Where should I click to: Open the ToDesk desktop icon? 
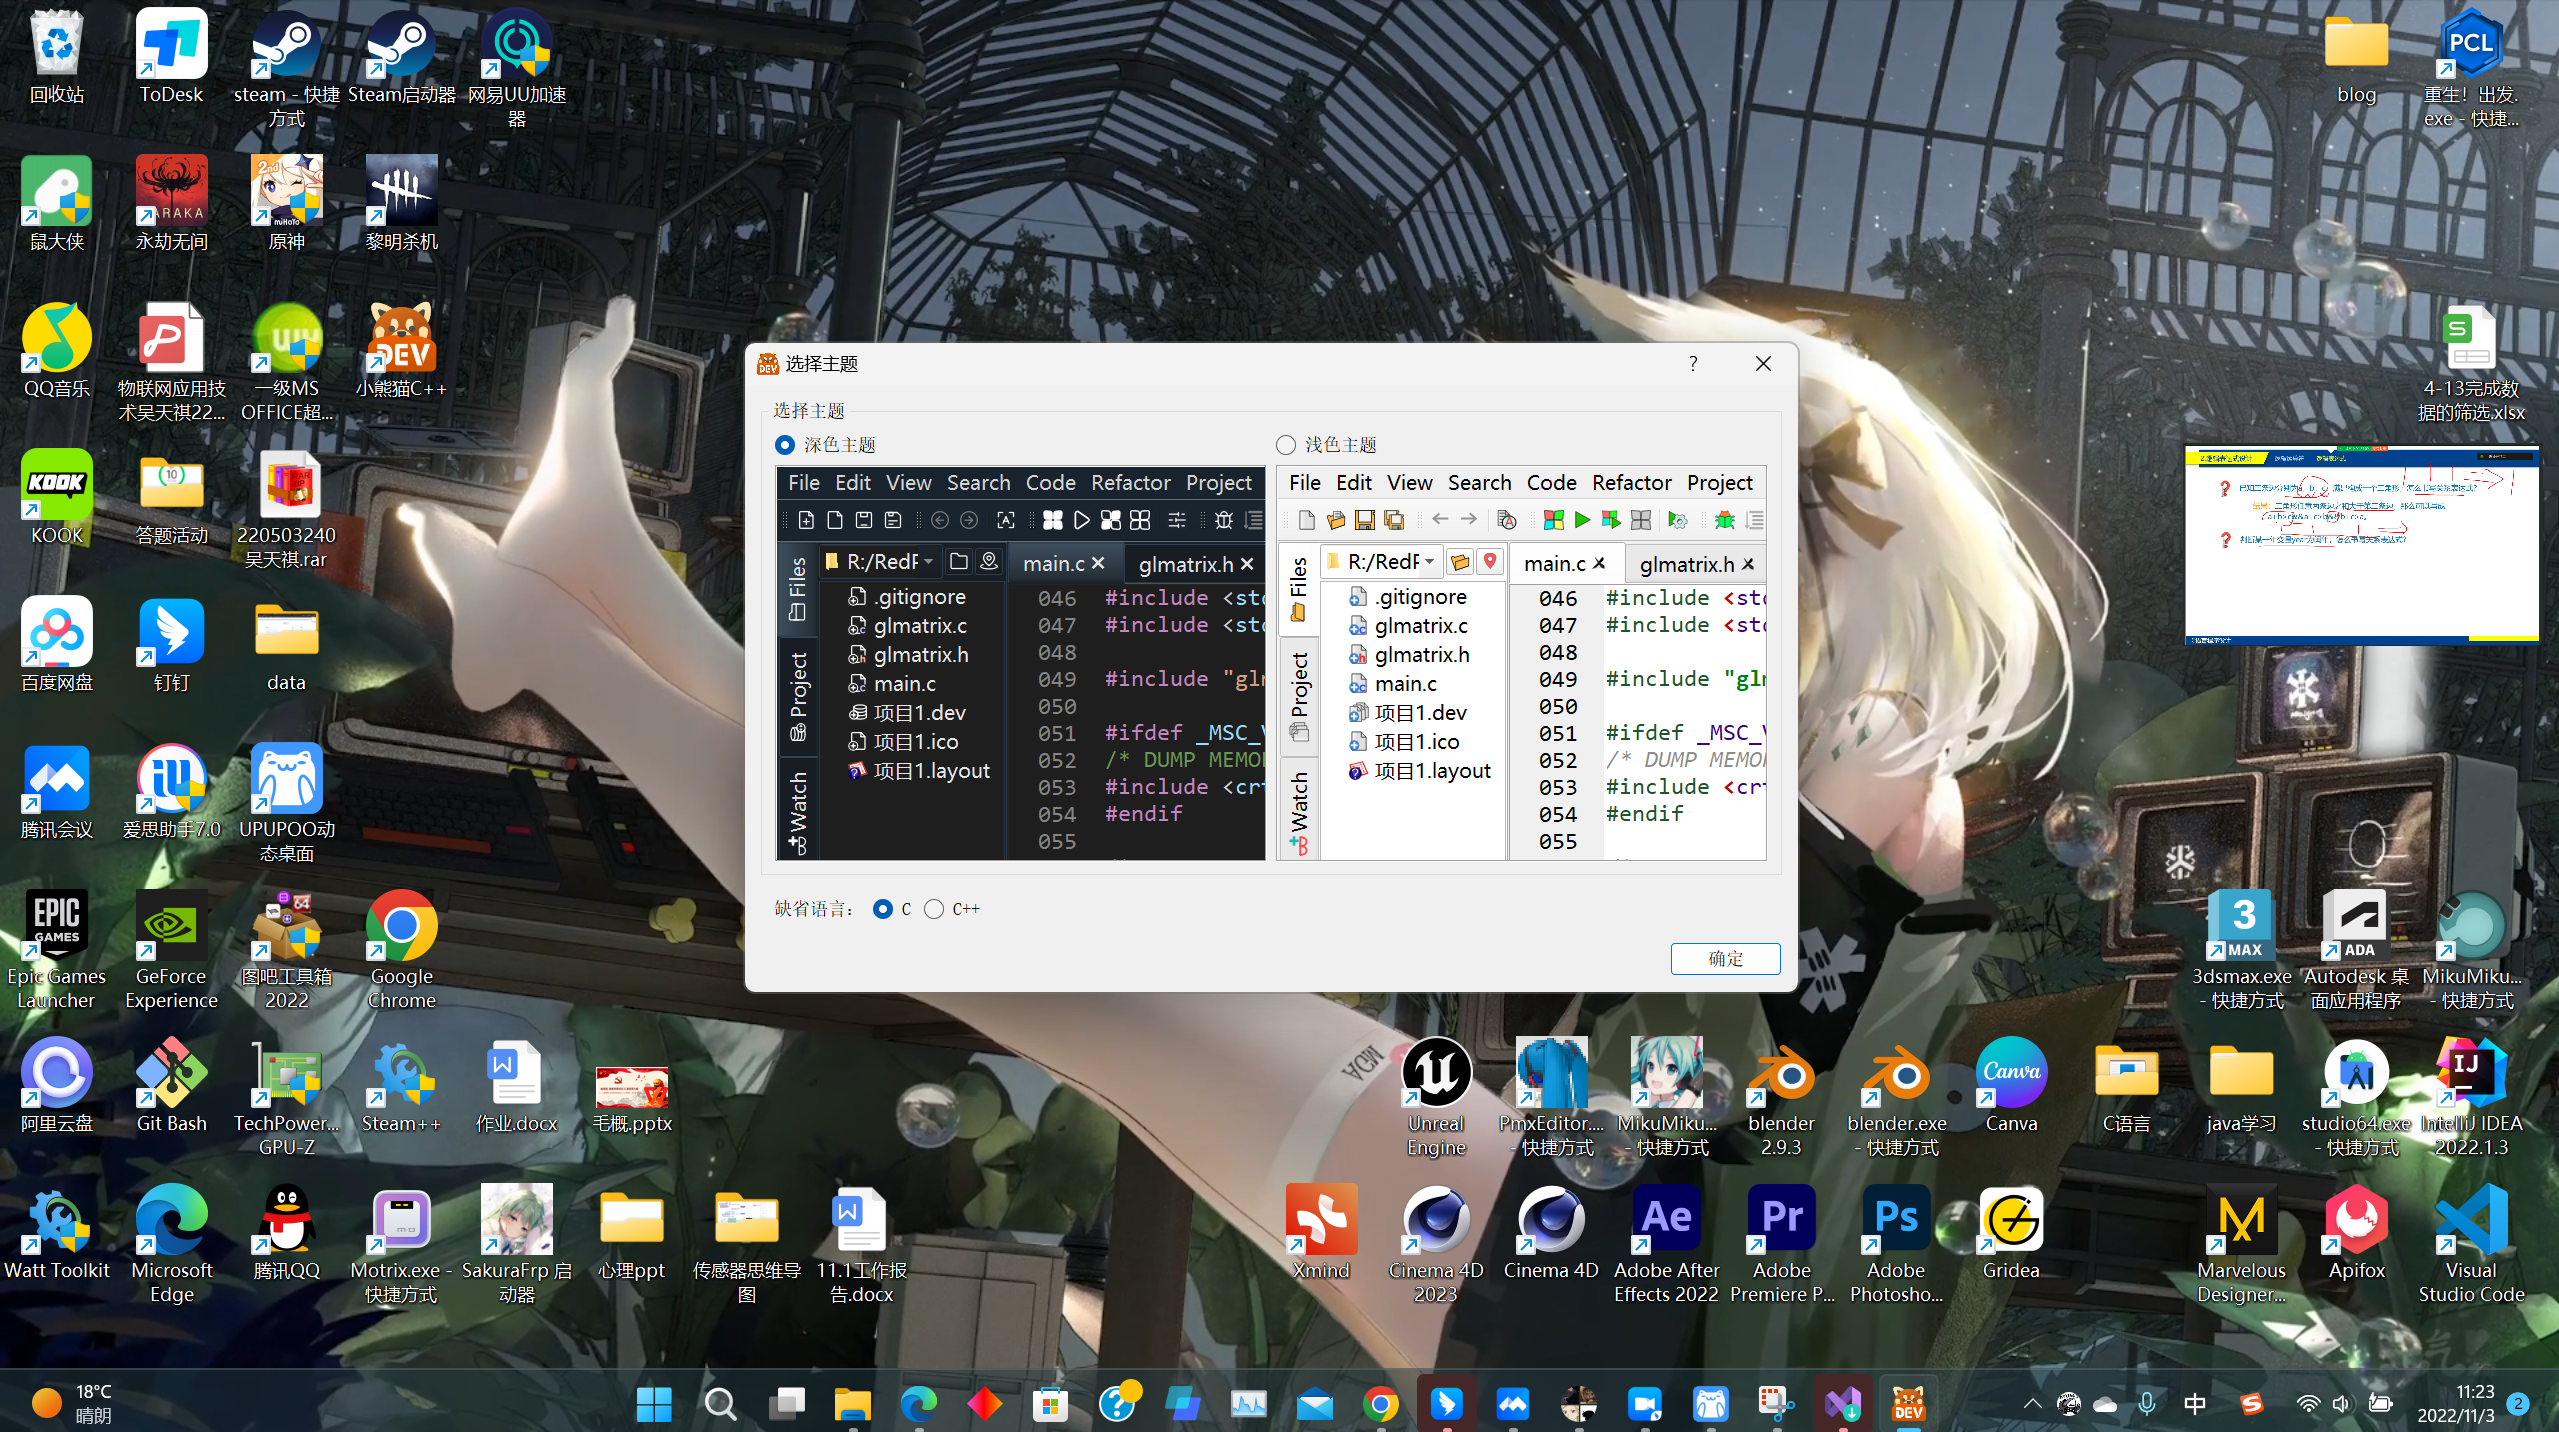171,58
